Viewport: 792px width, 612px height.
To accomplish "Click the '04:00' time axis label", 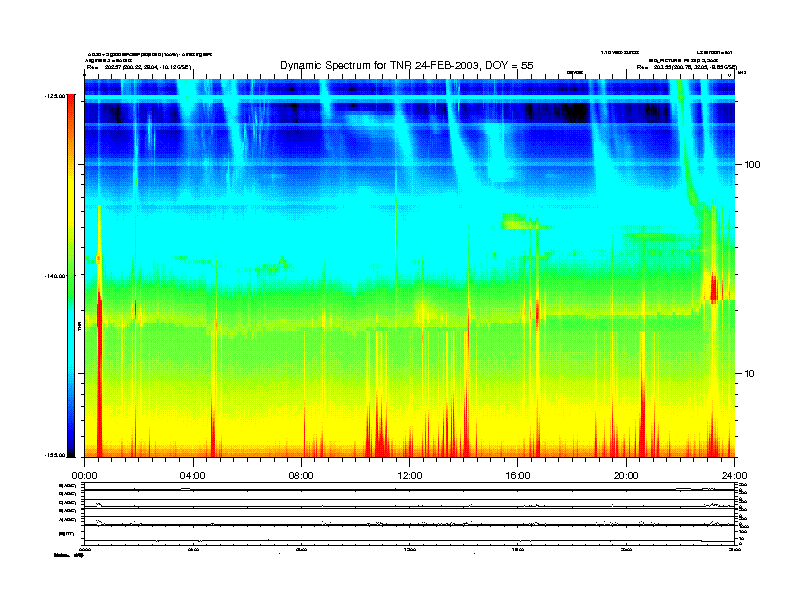I will (x=193, y=476).
